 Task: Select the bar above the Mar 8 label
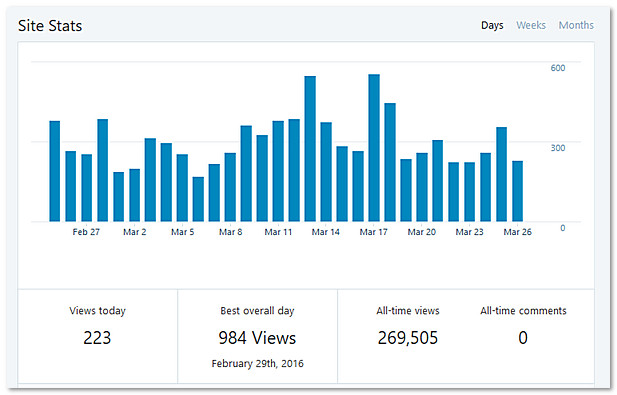coord(230,187)
